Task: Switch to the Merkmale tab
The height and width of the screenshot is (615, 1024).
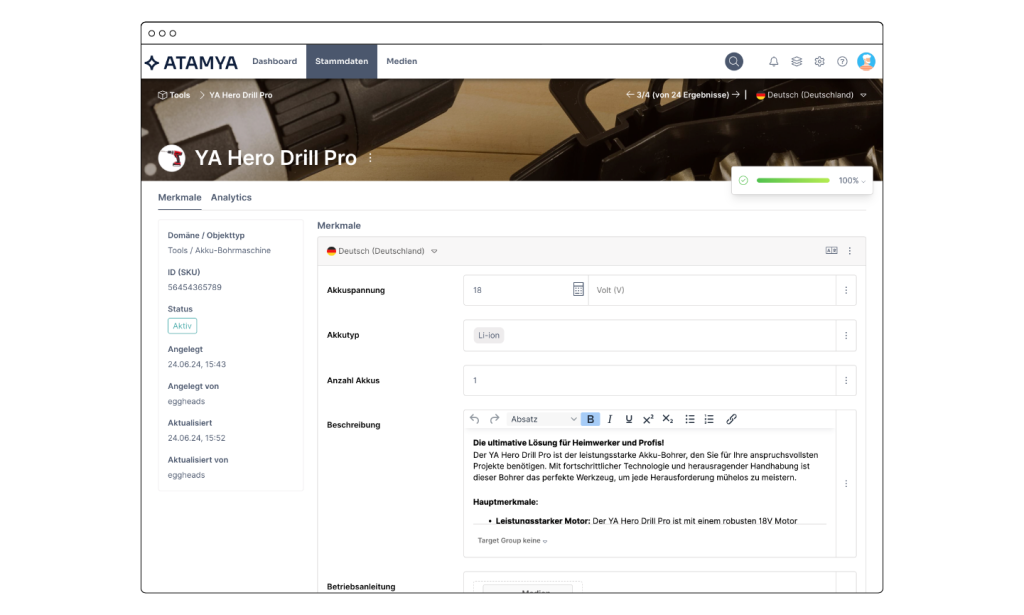Action: click(180, 197)
